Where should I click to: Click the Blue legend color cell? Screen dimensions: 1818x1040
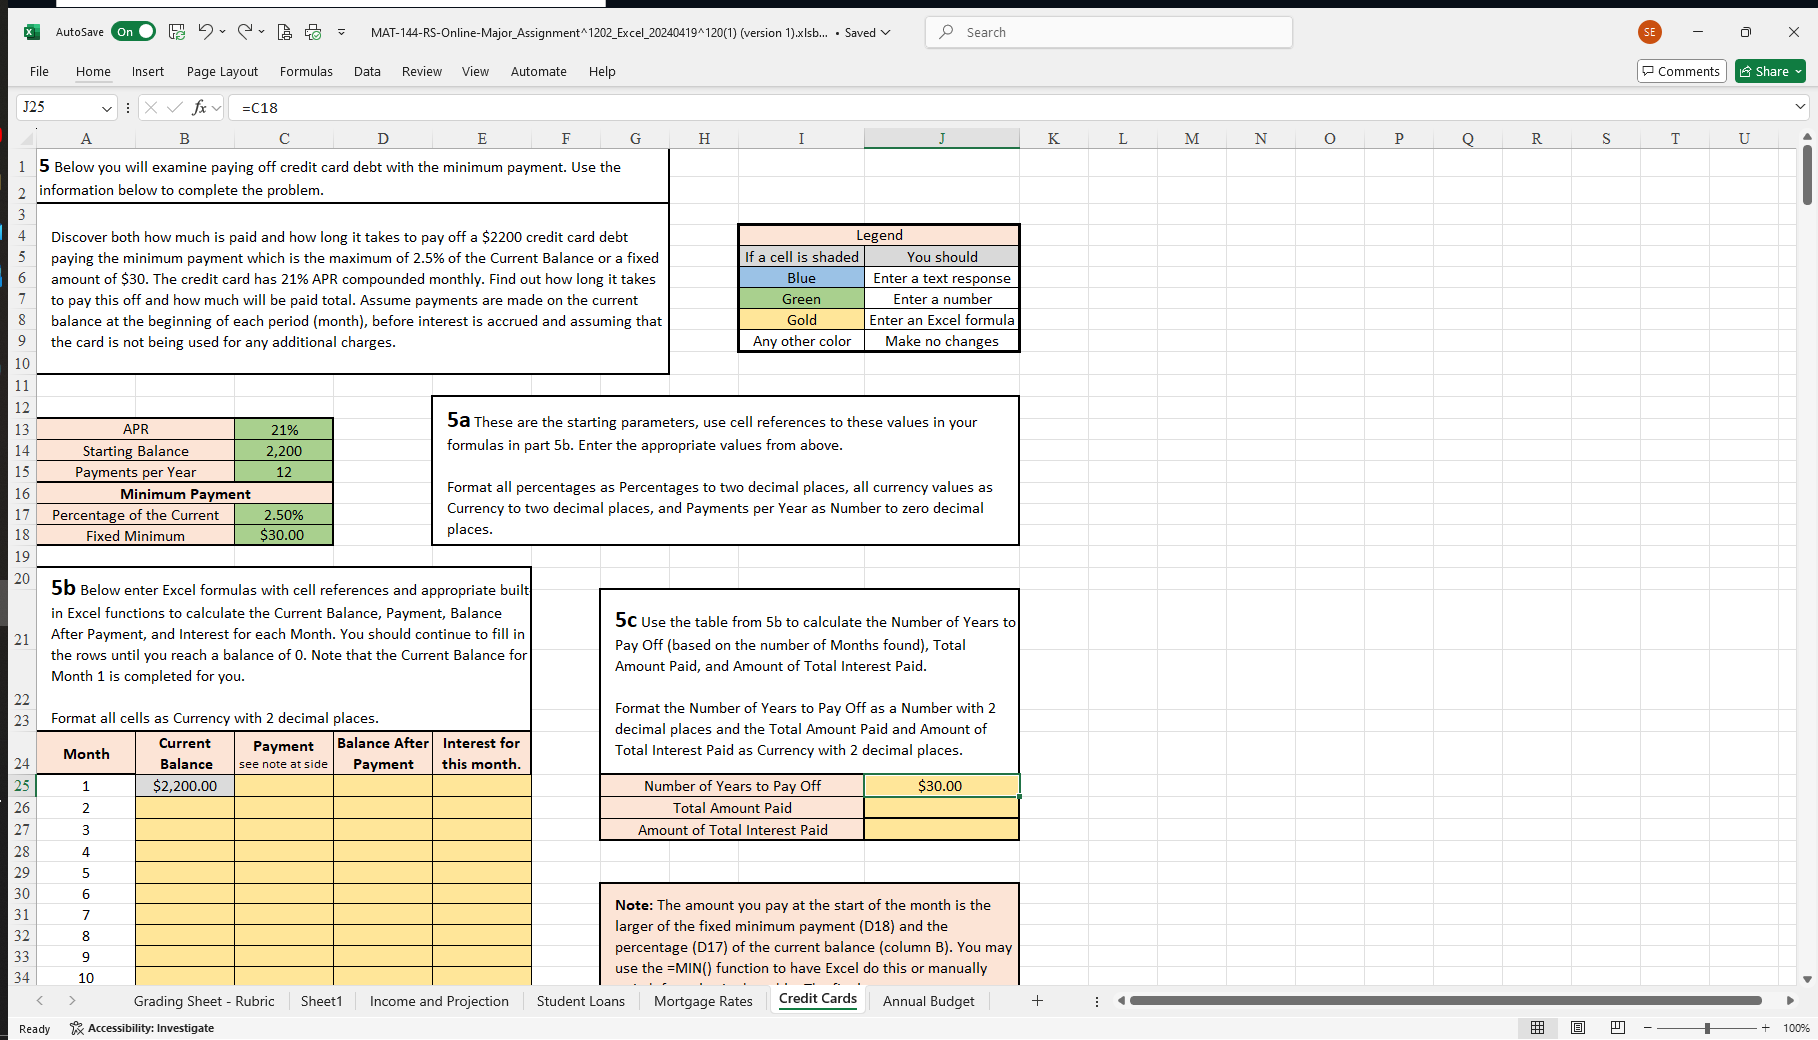[801, 278]
